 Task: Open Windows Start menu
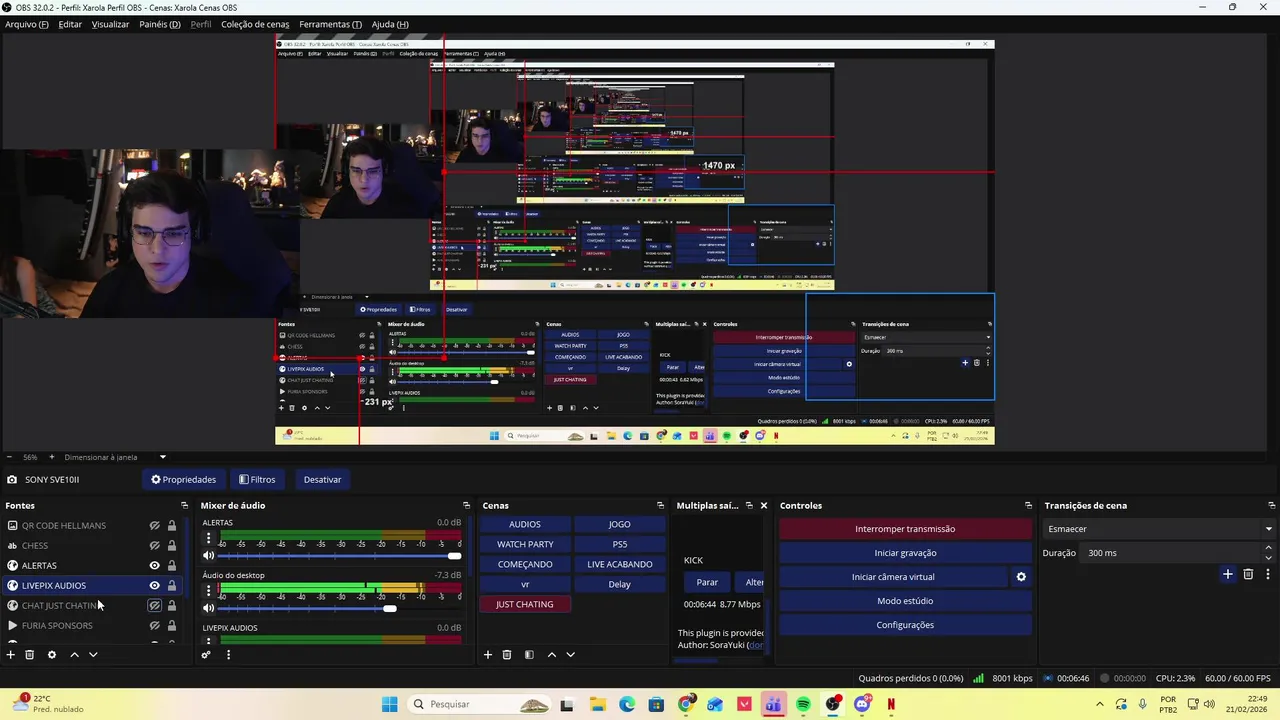(389, 705)
